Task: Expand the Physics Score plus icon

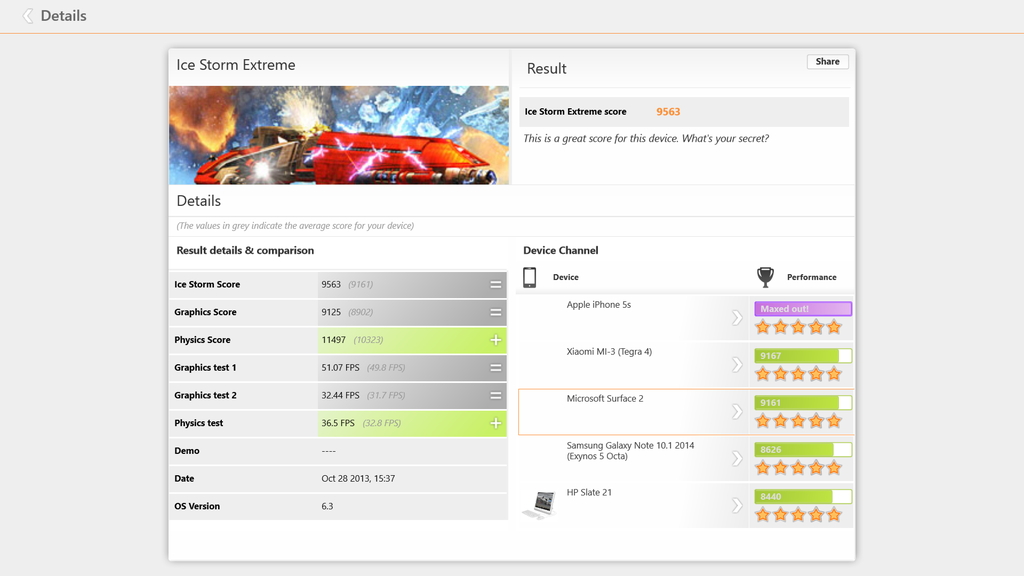Action: click(495, 340)
